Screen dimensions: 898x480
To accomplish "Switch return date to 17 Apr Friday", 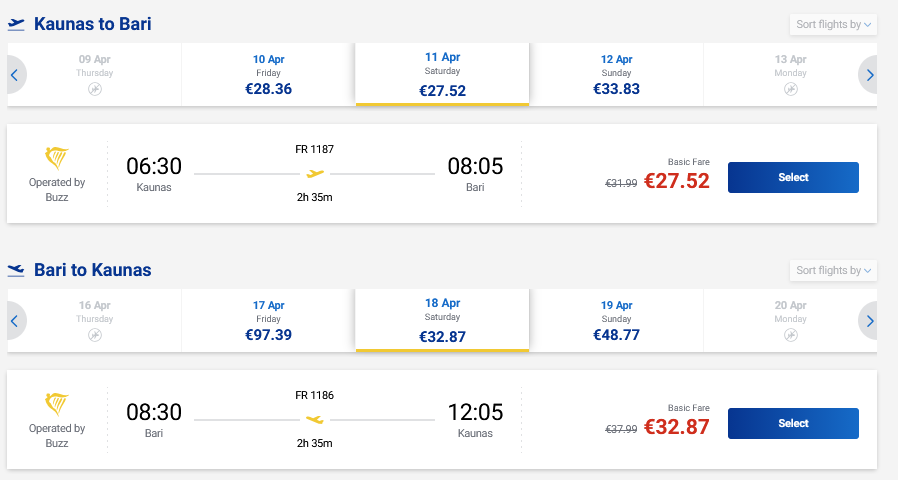I will pos(268,321).
